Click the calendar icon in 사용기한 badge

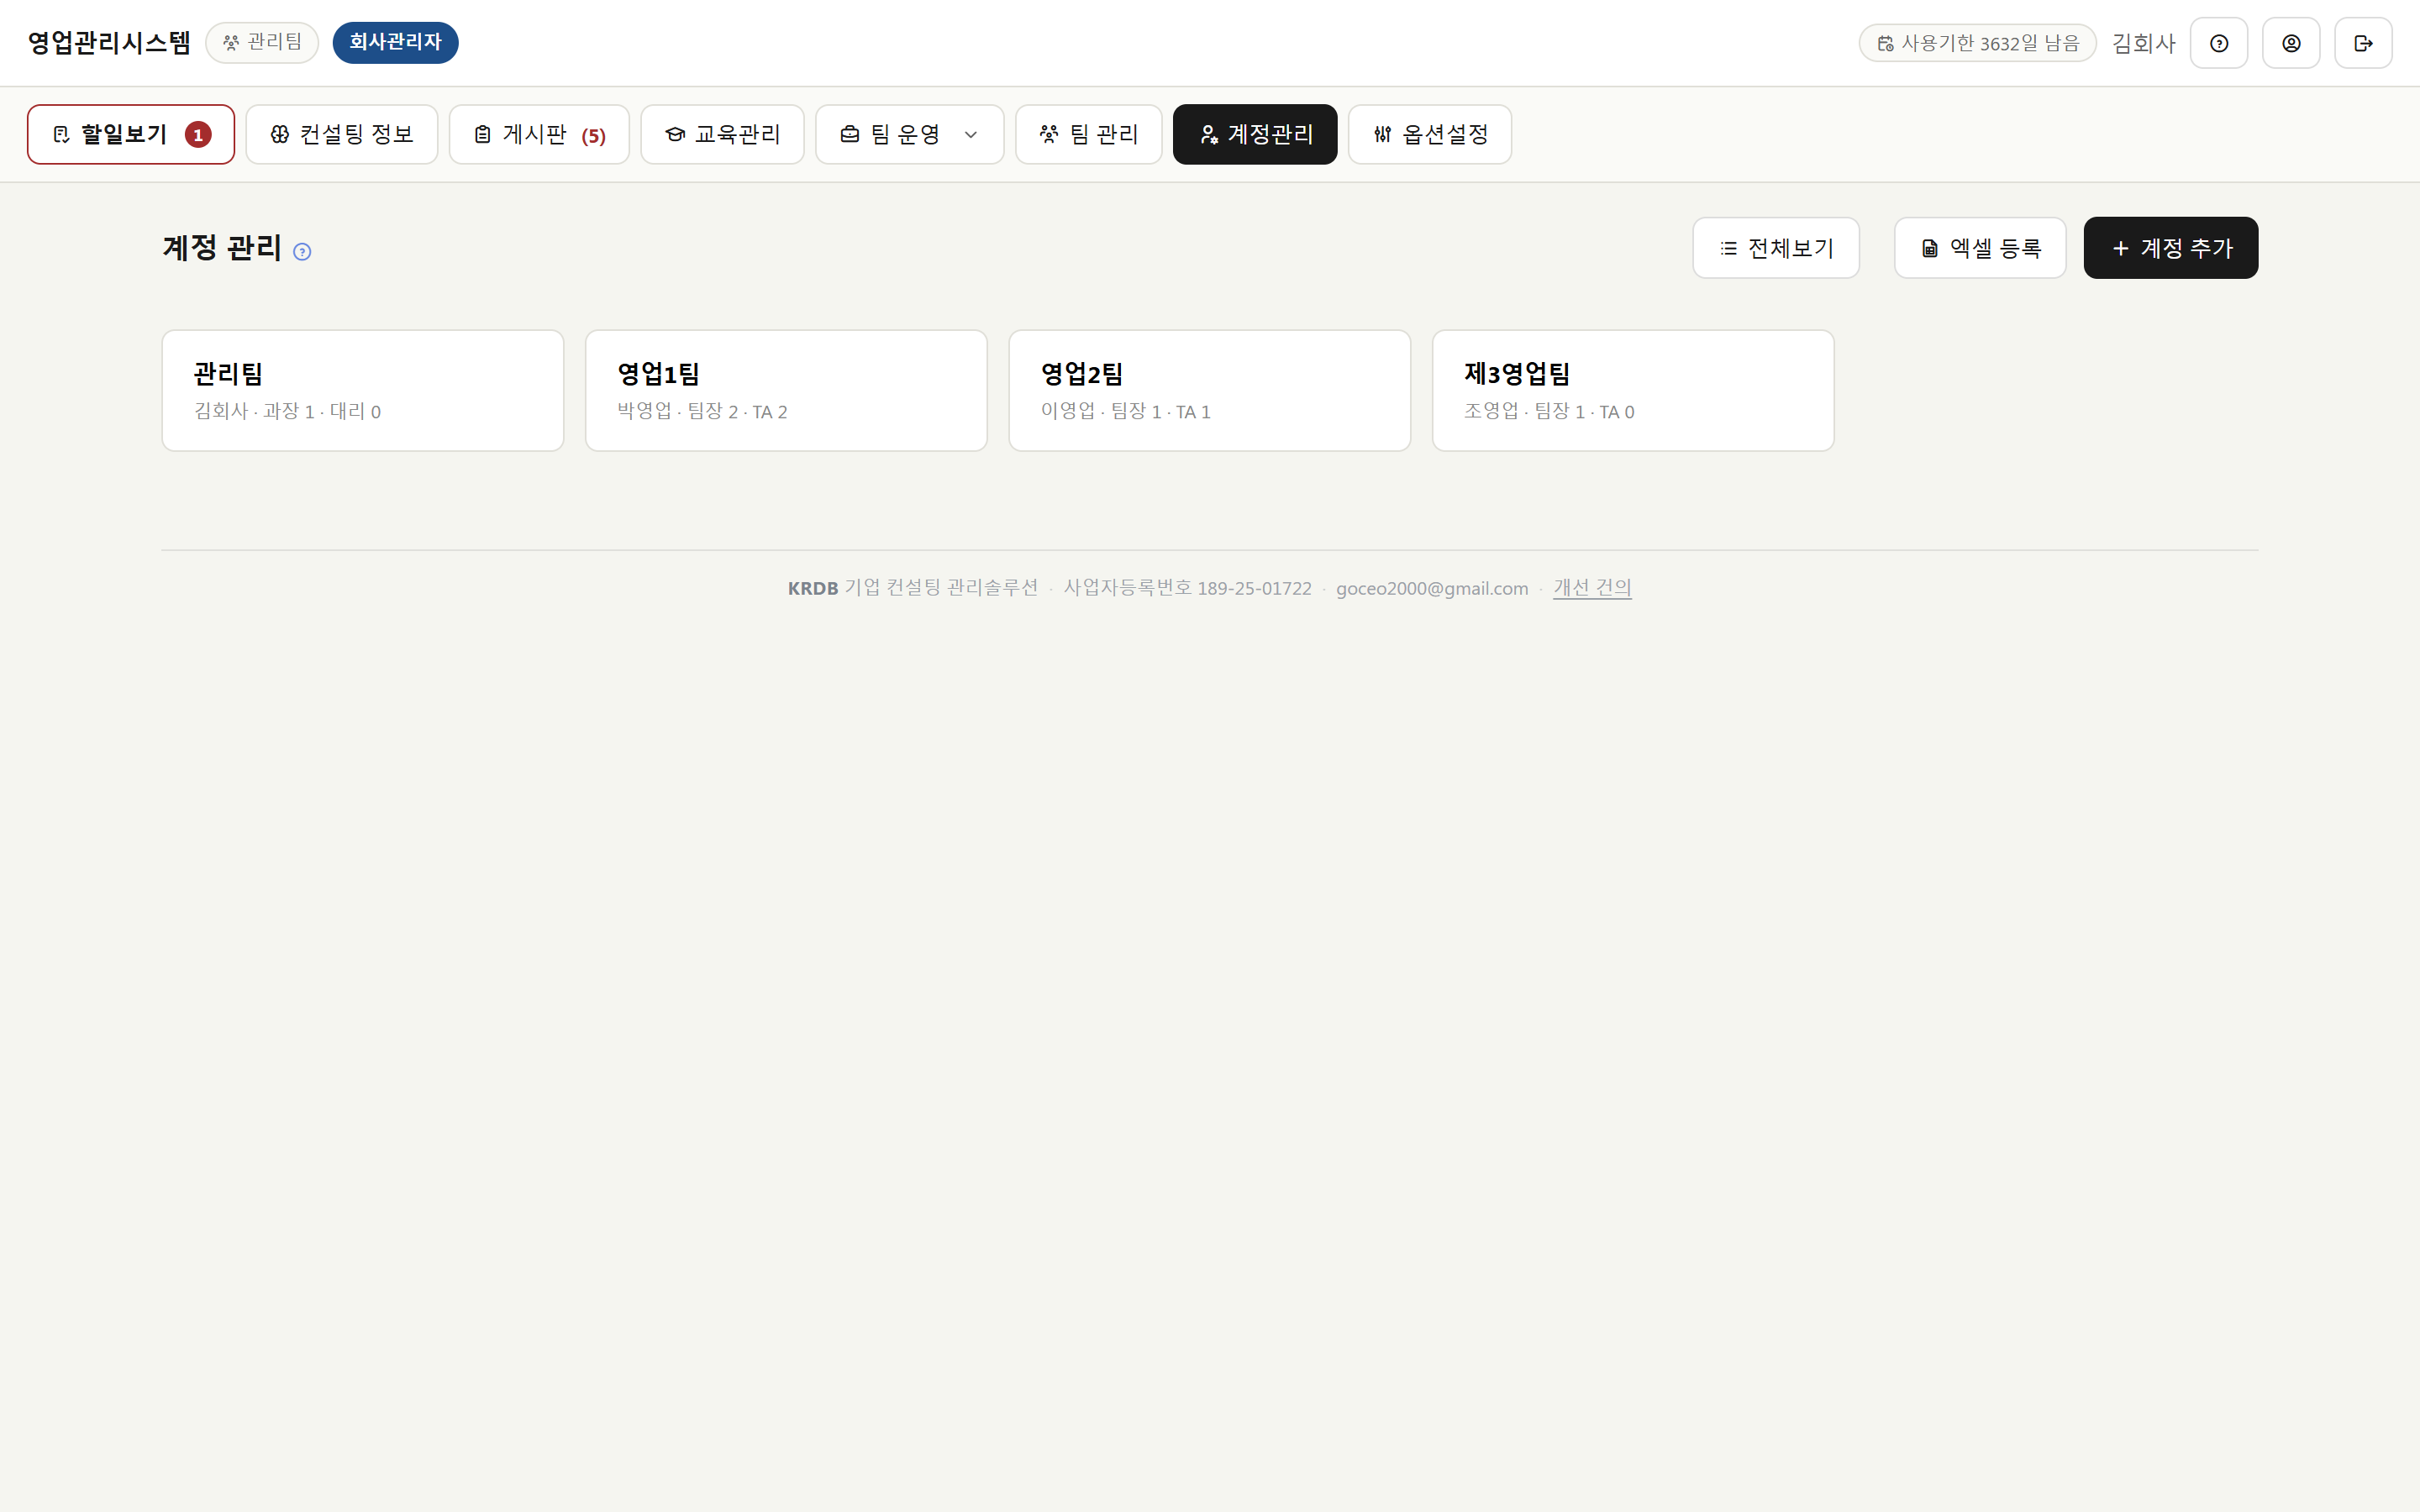pos(1885,43)
